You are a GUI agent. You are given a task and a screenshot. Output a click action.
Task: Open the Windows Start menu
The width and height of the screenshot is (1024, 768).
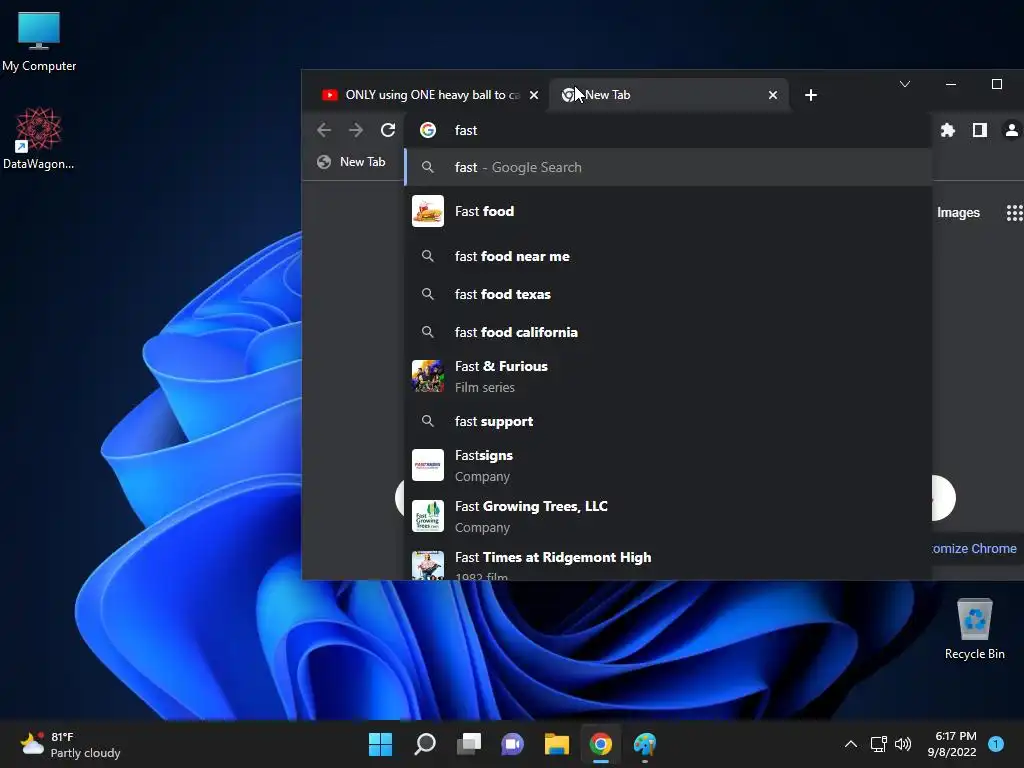click(x=380, y=744)
